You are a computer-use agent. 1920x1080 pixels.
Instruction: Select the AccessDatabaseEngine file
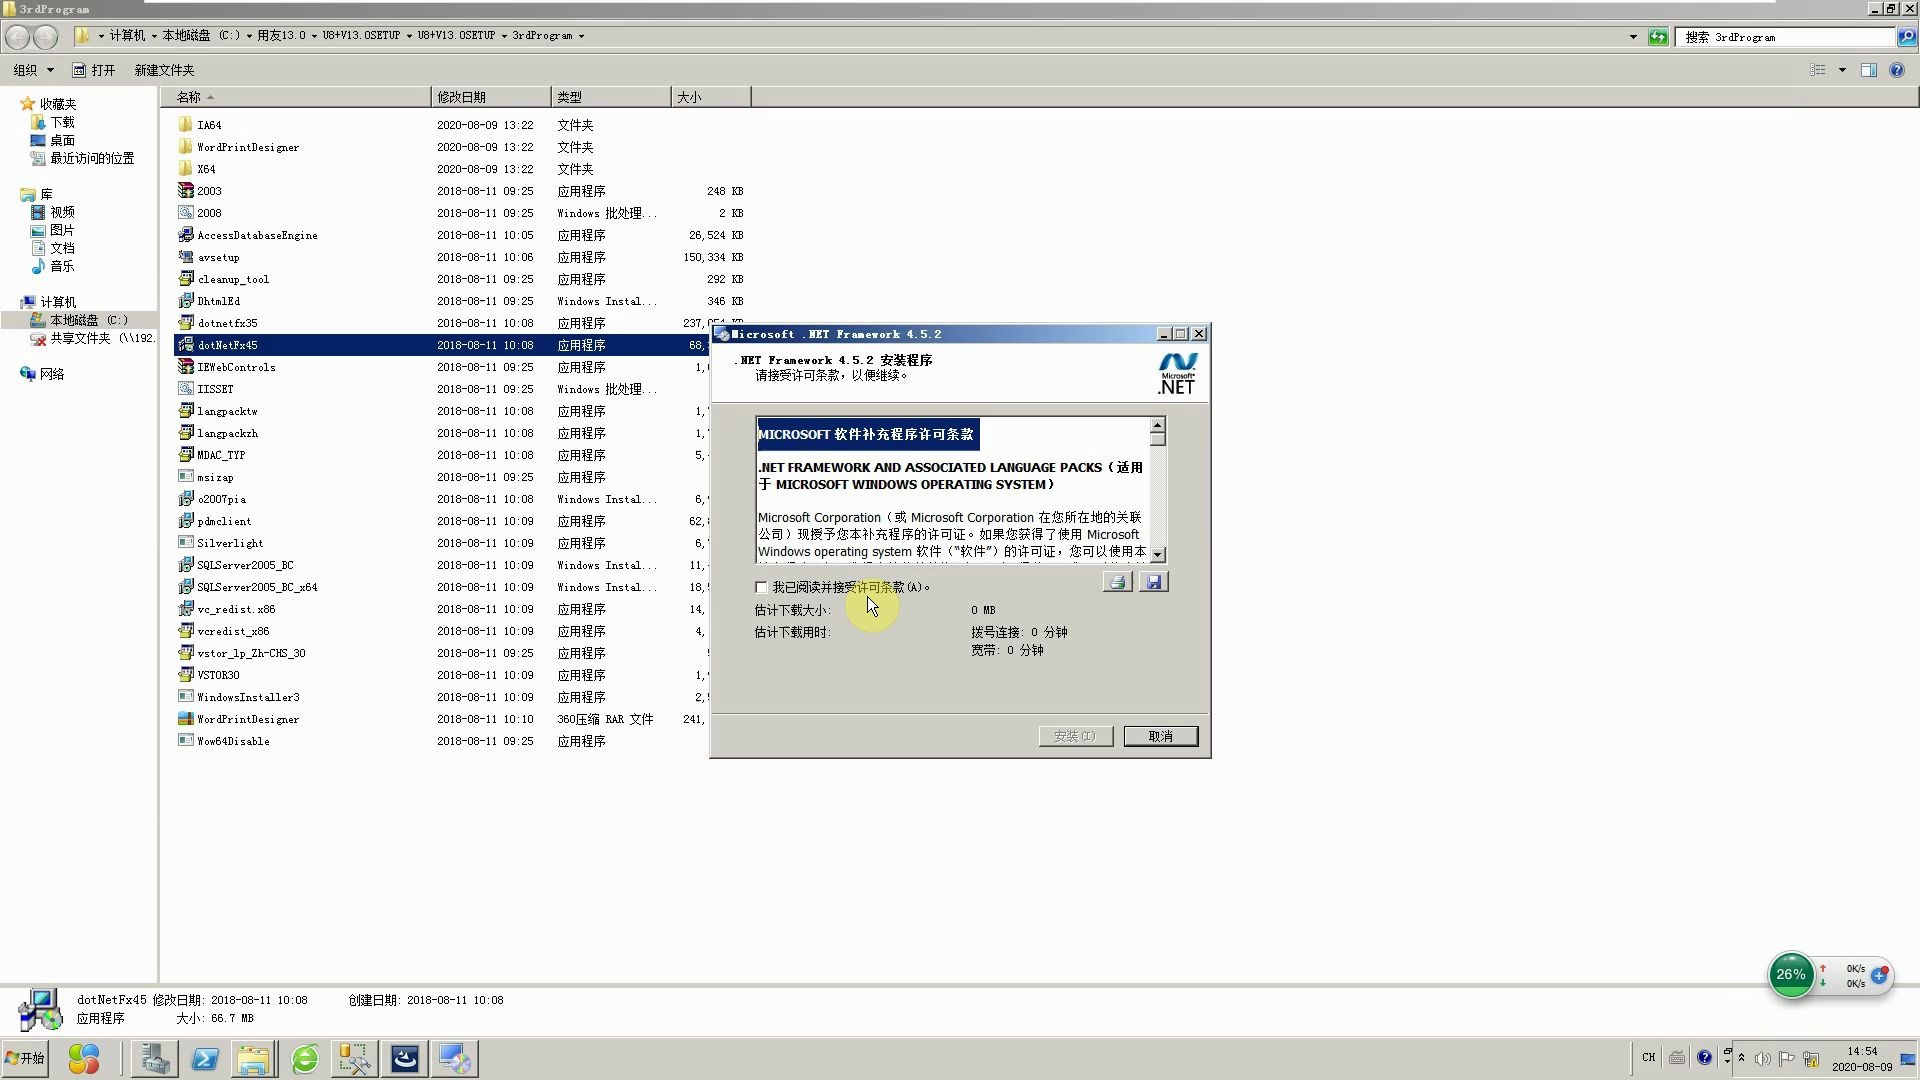257,235
